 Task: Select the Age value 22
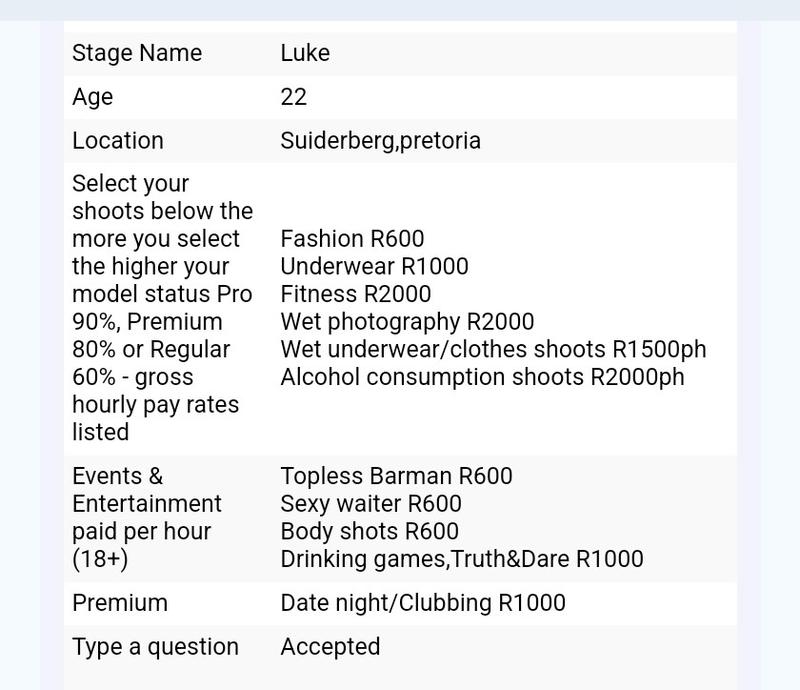(x=293, y=97)
